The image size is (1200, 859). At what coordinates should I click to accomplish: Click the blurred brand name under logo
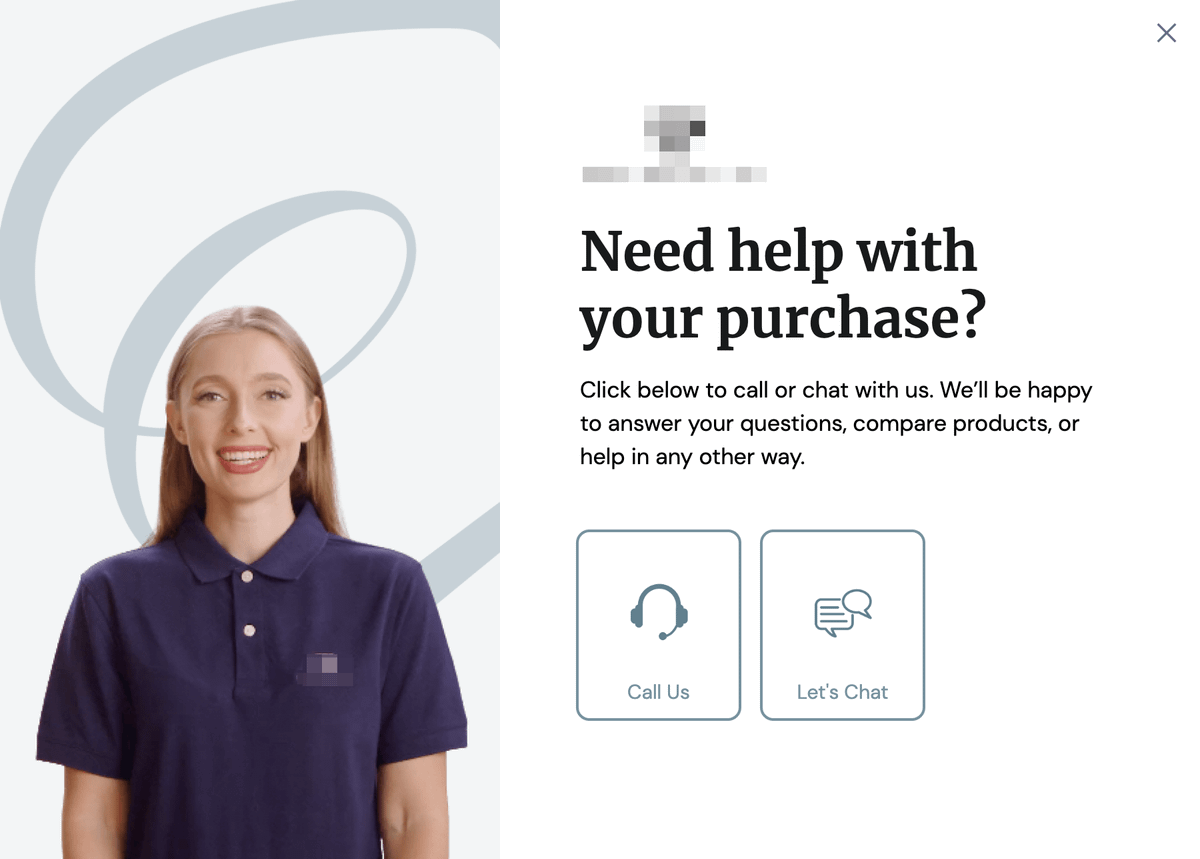(675, 174)
